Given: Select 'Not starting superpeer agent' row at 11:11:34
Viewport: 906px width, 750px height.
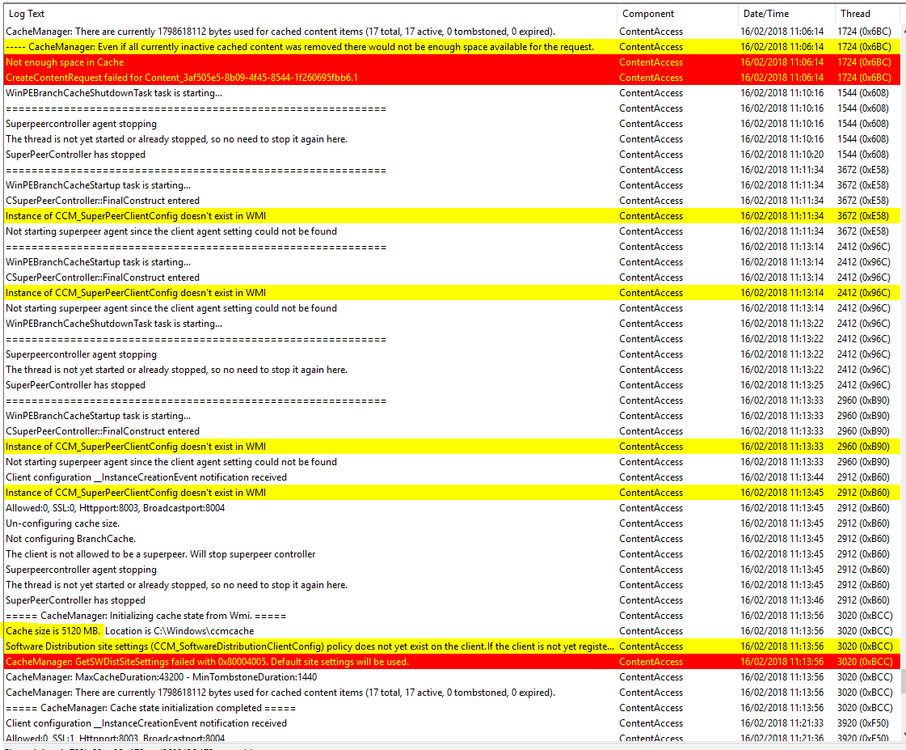Looking at the screenshot, I should click(x=452, y=231).
